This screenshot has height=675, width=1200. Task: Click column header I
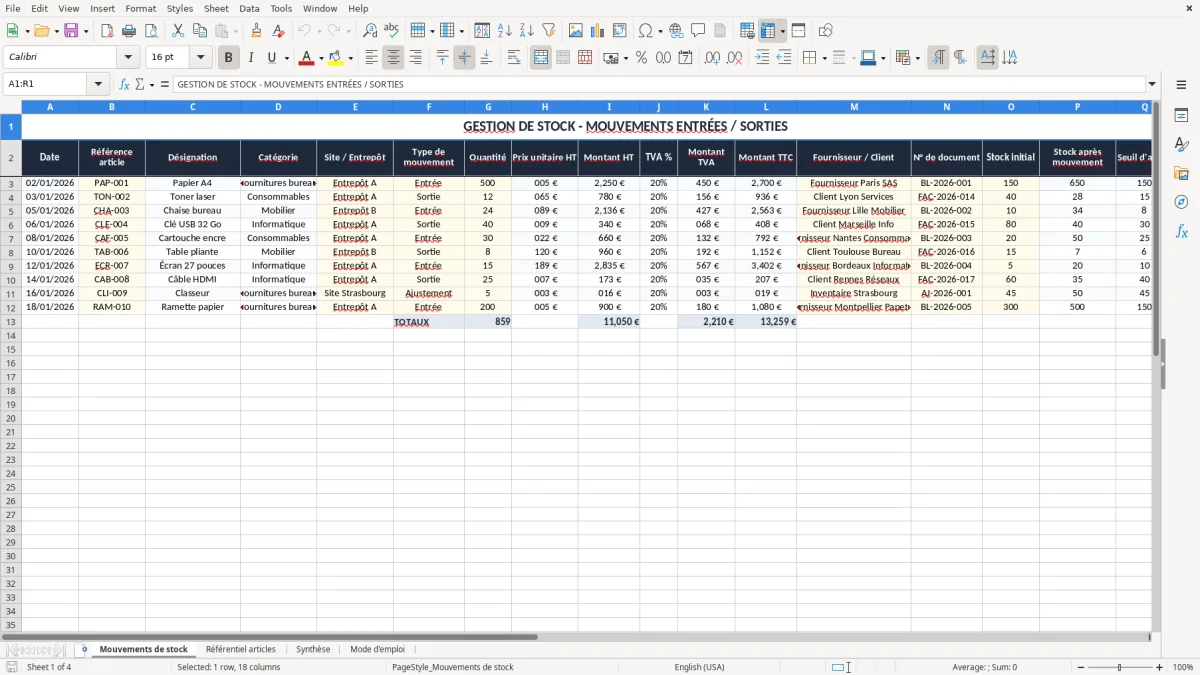point(609,106)
